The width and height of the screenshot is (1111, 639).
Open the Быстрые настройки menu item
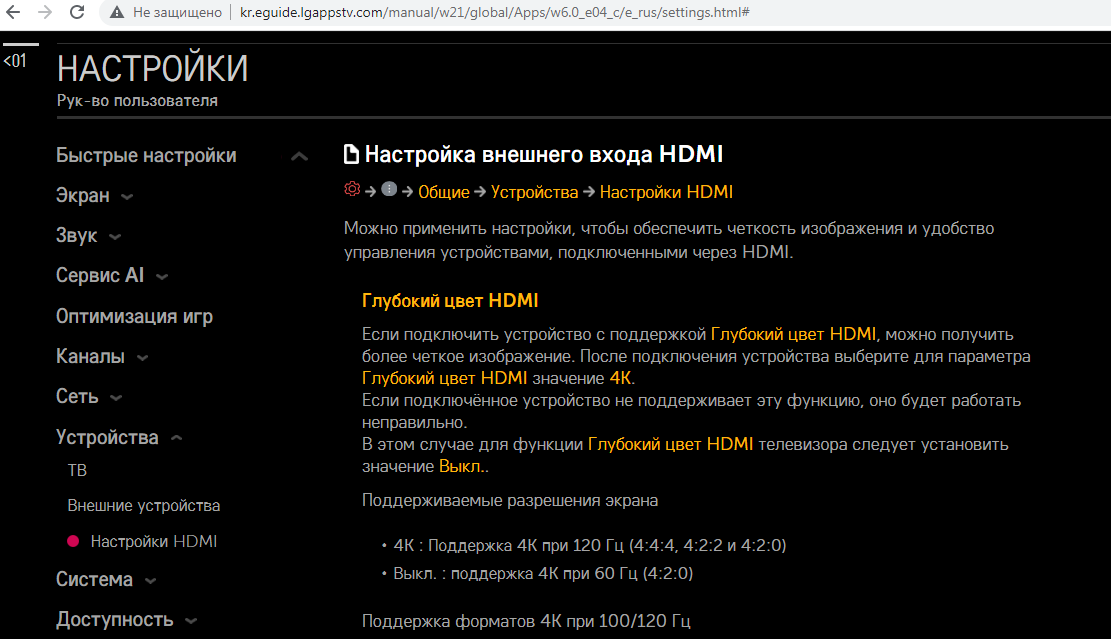coord(146,156)
